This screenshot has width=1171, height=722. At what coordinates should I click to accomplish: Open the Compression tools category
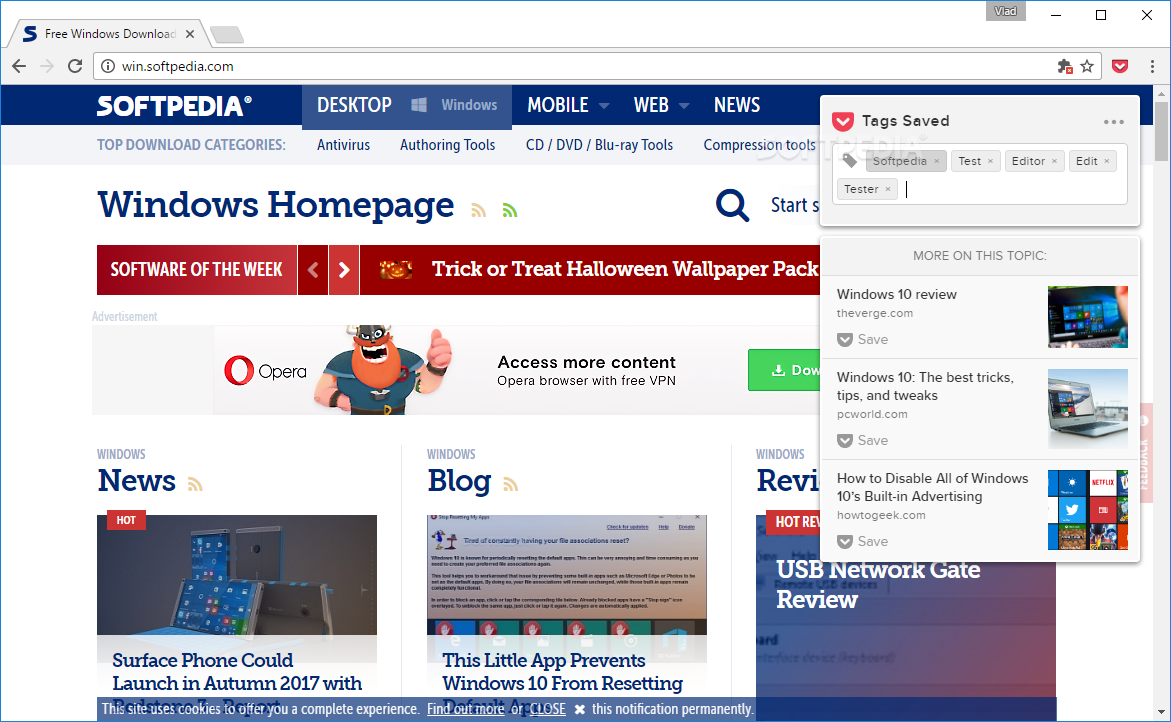[x=760, y=145]
